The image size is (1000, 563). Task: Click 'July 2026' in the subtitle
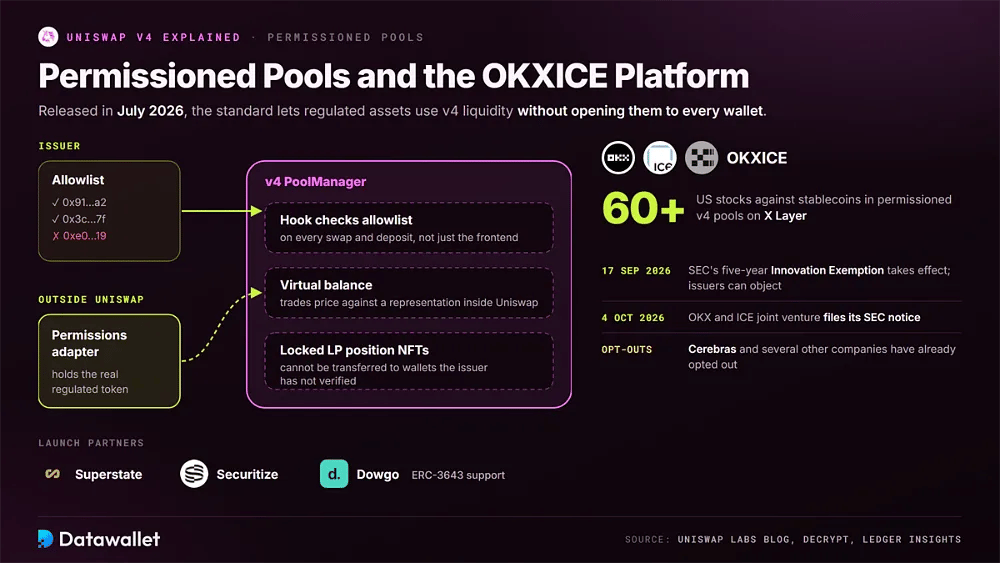pyautogui.click(x=151, y=111)
